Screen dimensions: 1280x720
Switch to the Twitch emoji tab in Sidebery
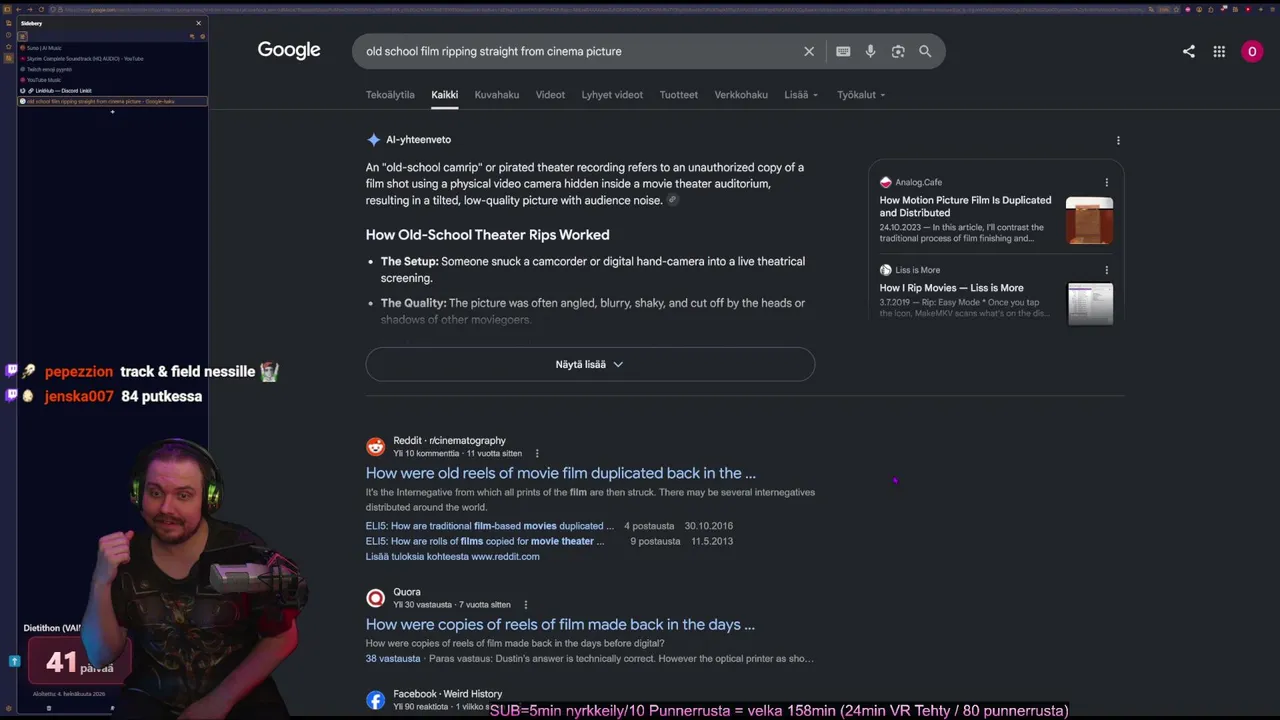(112, 69)
